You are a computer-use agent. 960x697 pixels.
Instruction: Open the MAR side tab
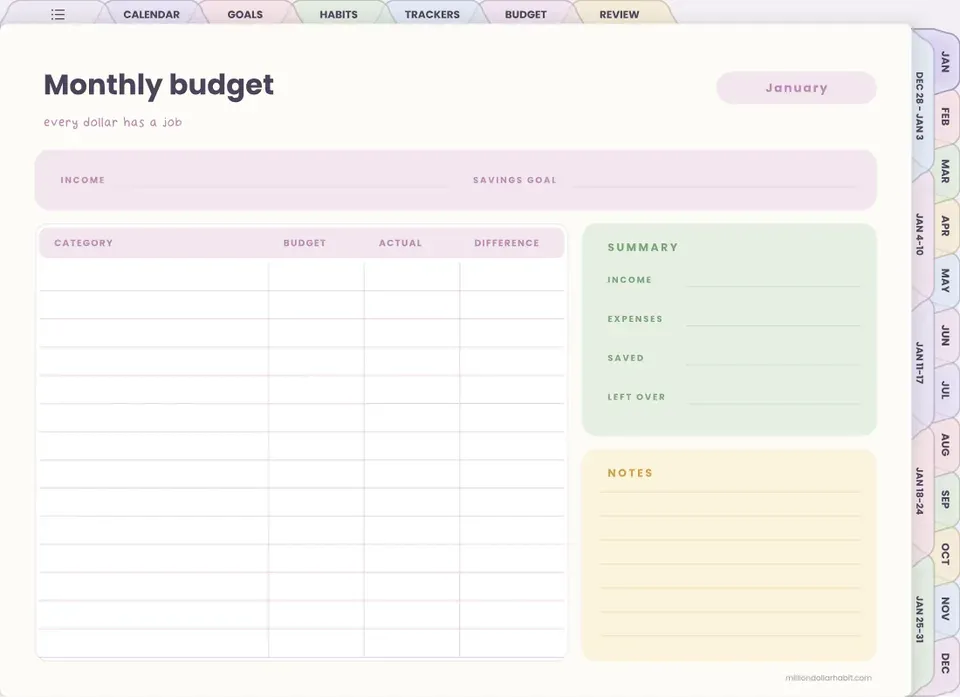(945, 171)
